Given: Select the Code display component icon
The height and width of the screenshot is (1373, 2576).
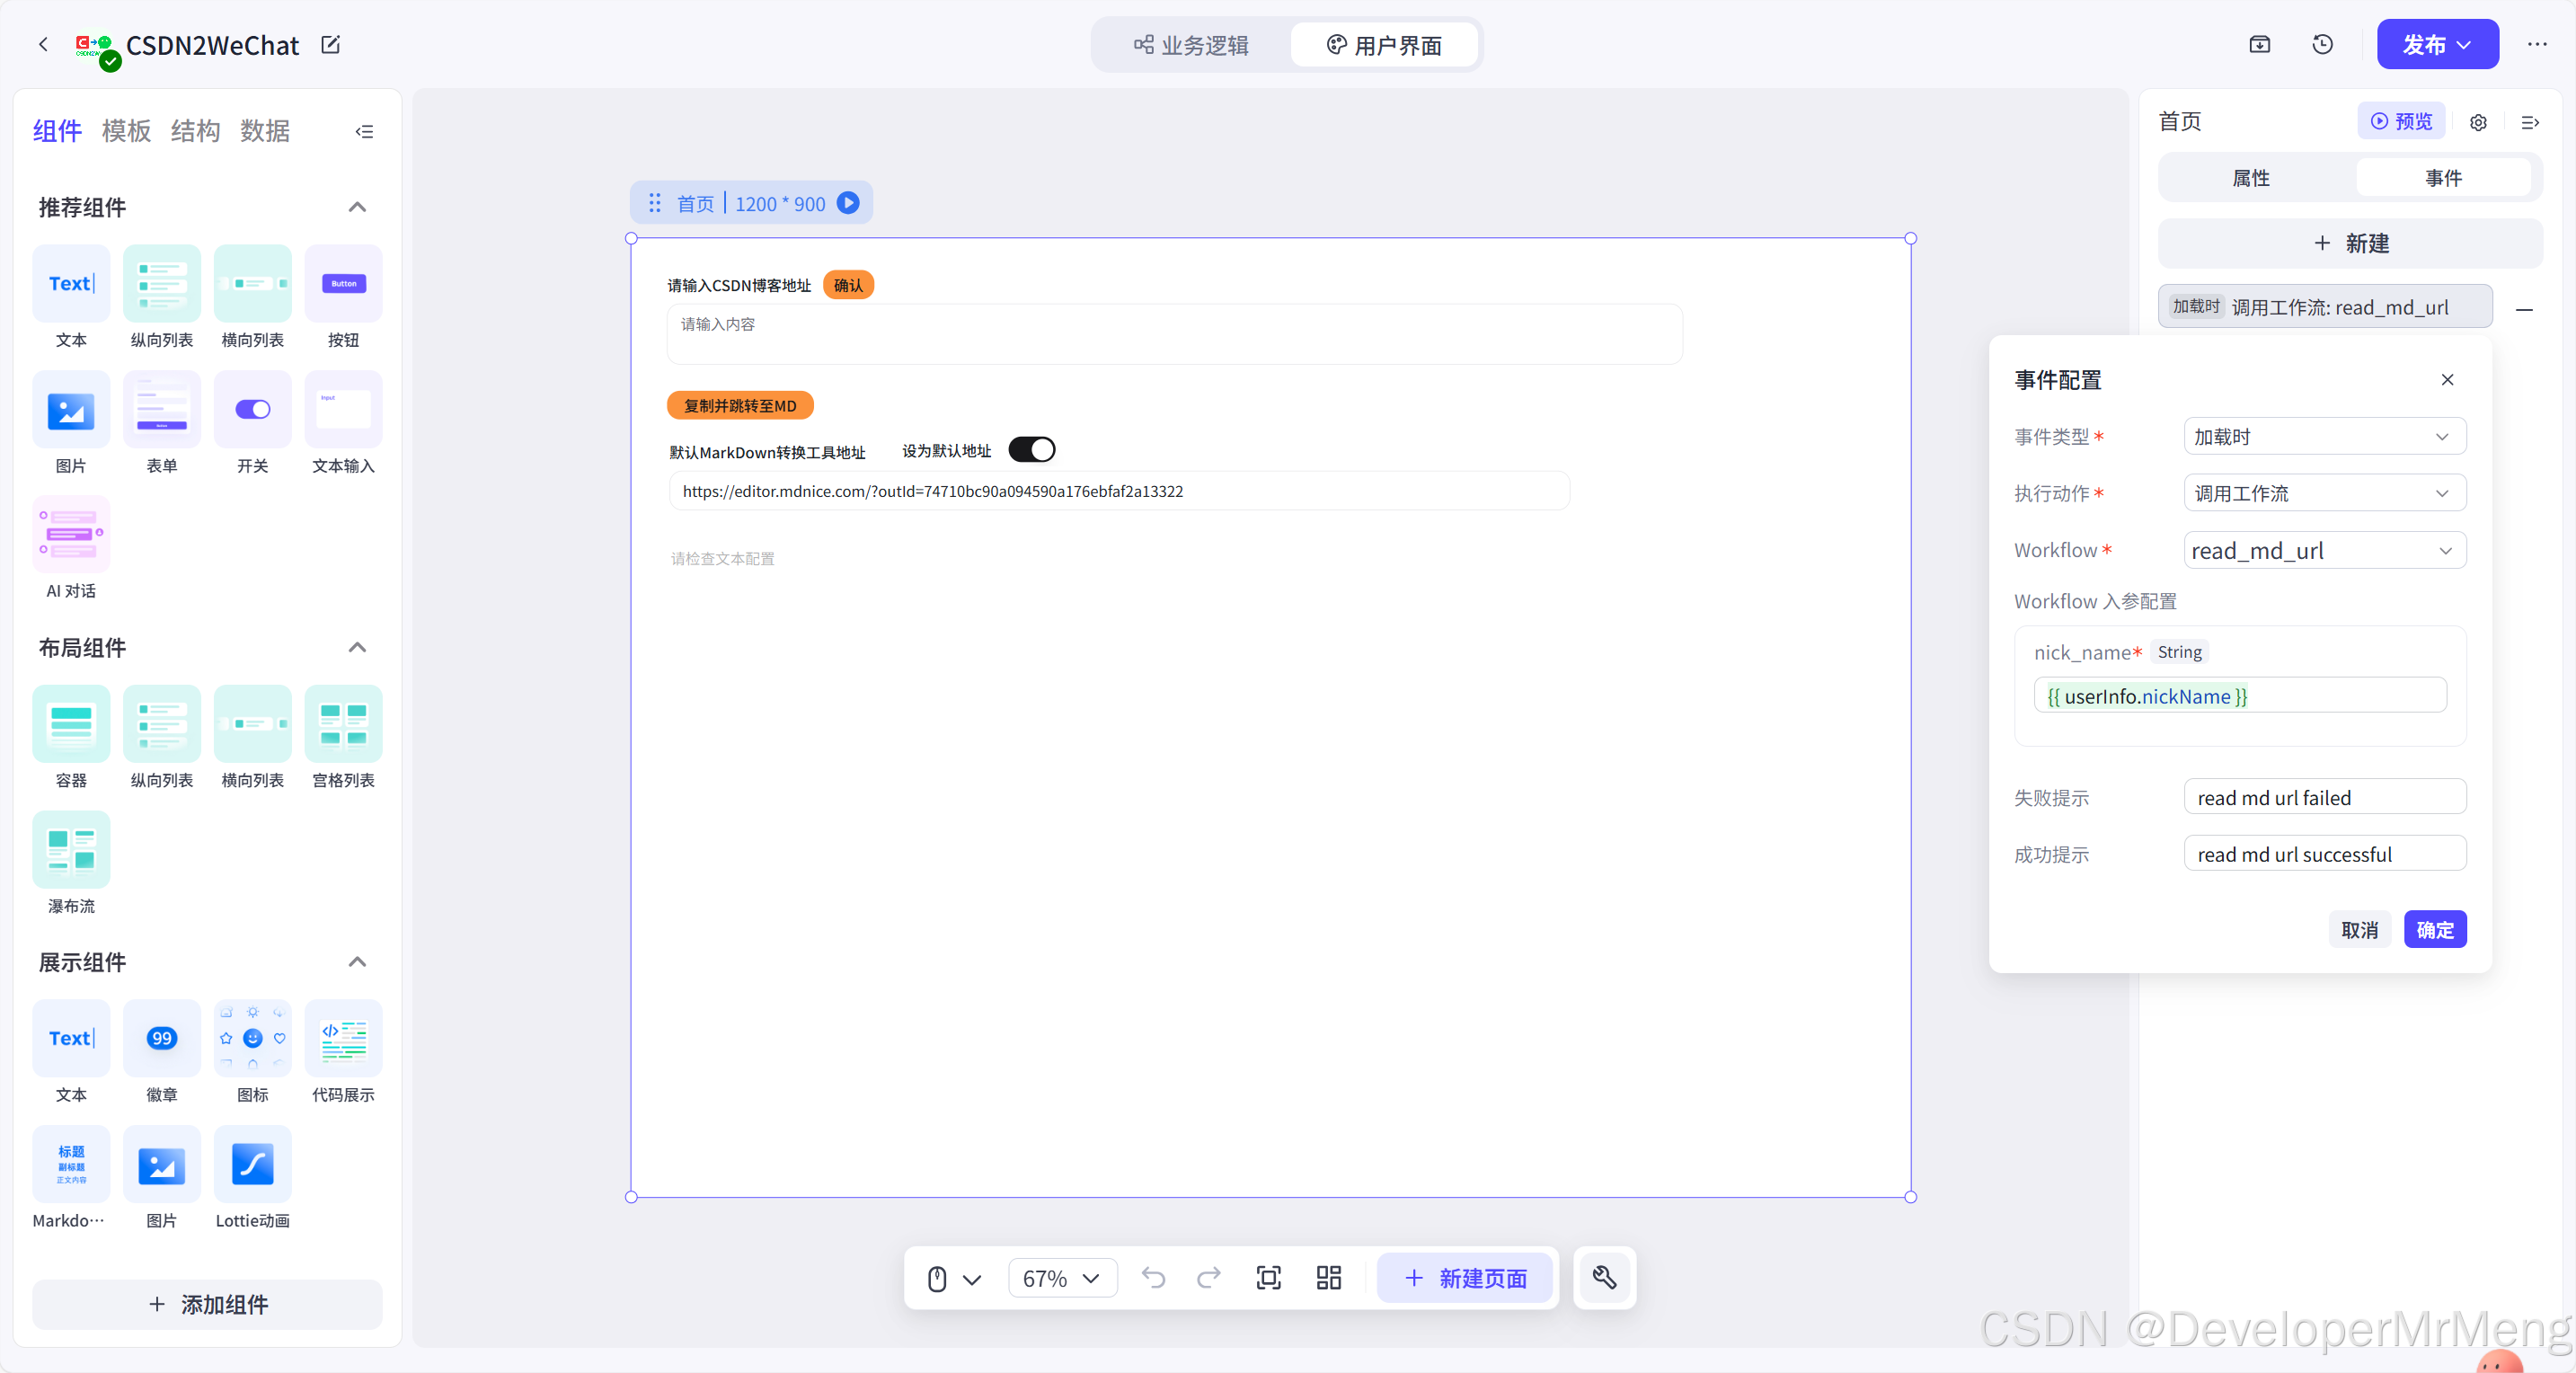Looking at the screenshot, I should (x=343, y=1038).
